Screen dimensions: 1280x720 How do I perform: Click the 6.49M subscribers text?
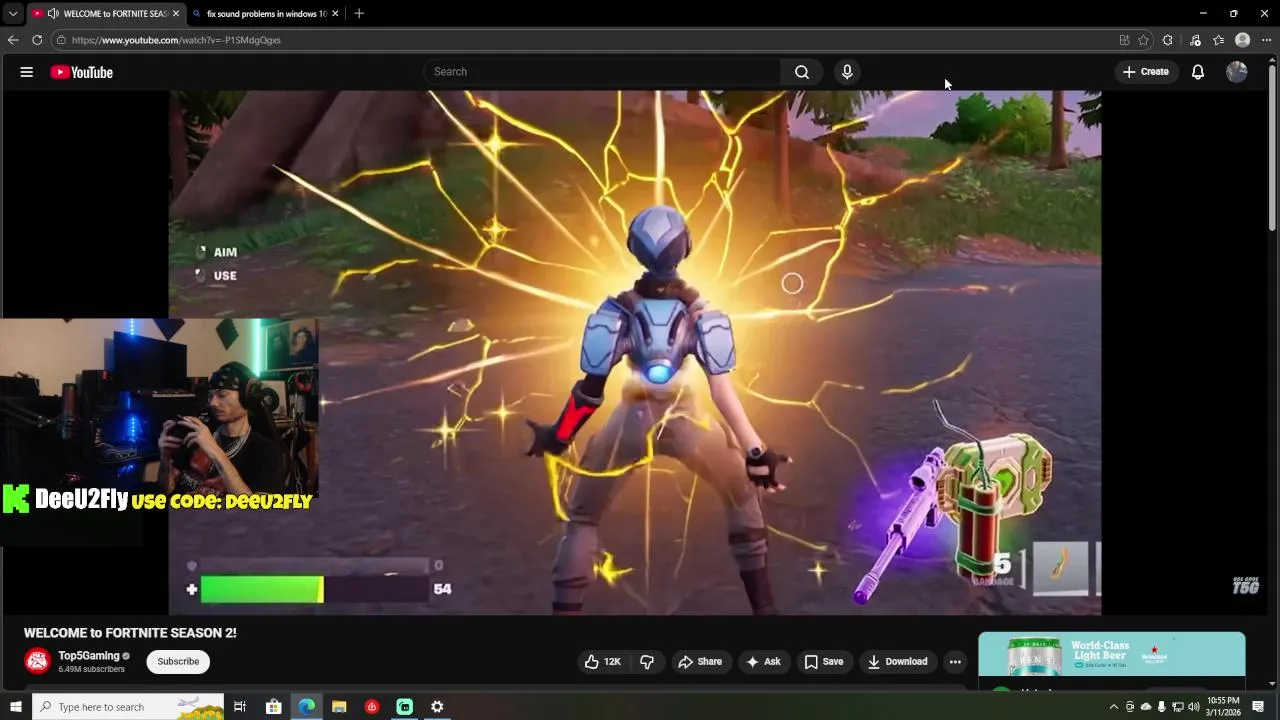point(91,669)
